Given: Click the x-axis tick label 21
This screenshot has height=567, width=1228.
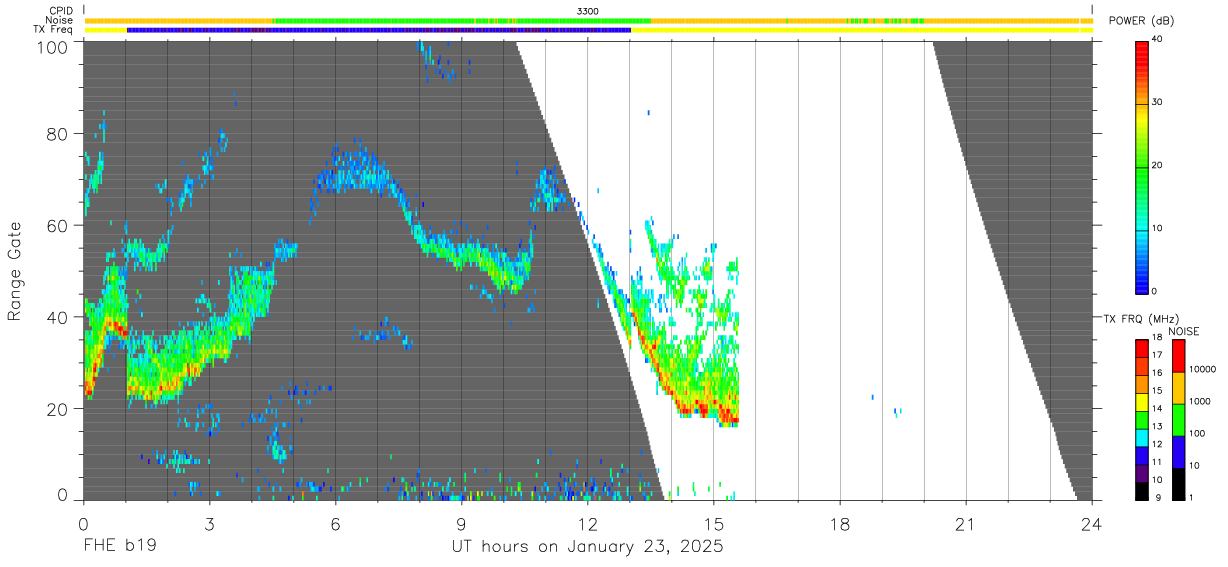Looking at the screenshot, I should point(966,524).
